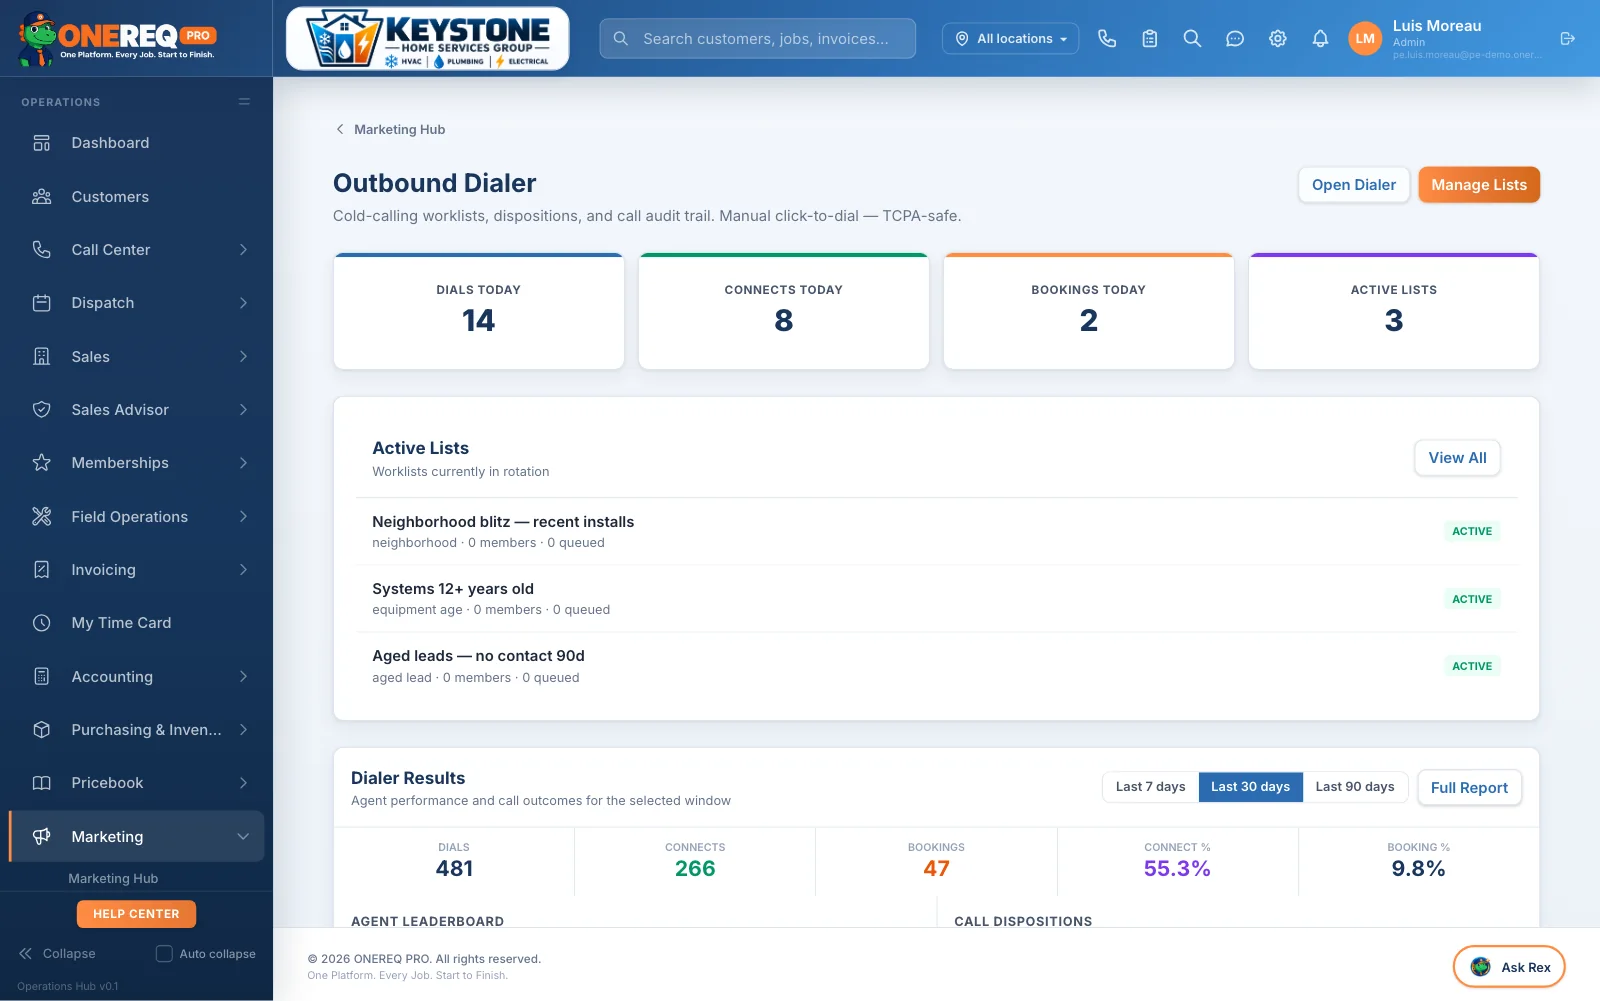This screenshot has height=1001, width=1600.
Task: Click the LM user avatar
Action: click(x=1365, y=38)
